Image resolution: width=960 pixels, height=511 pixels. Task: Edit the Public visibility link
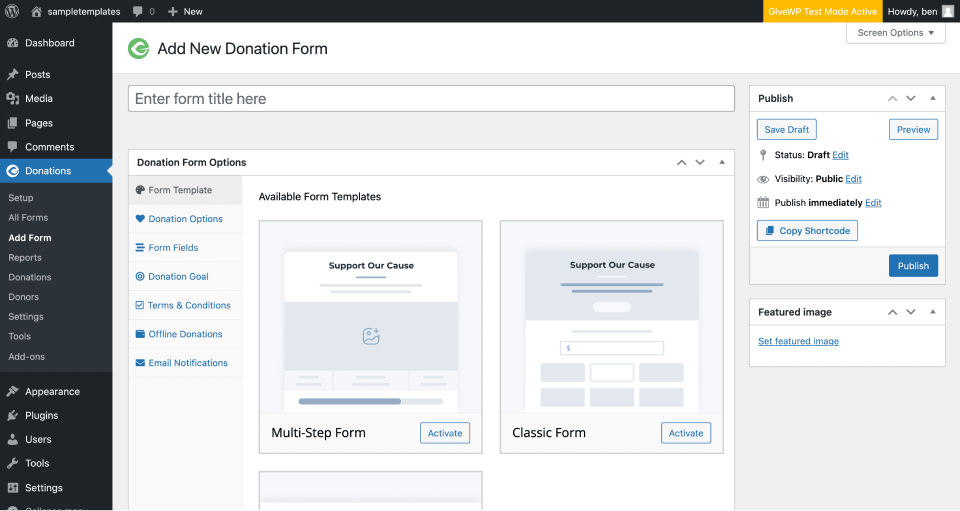853,179
